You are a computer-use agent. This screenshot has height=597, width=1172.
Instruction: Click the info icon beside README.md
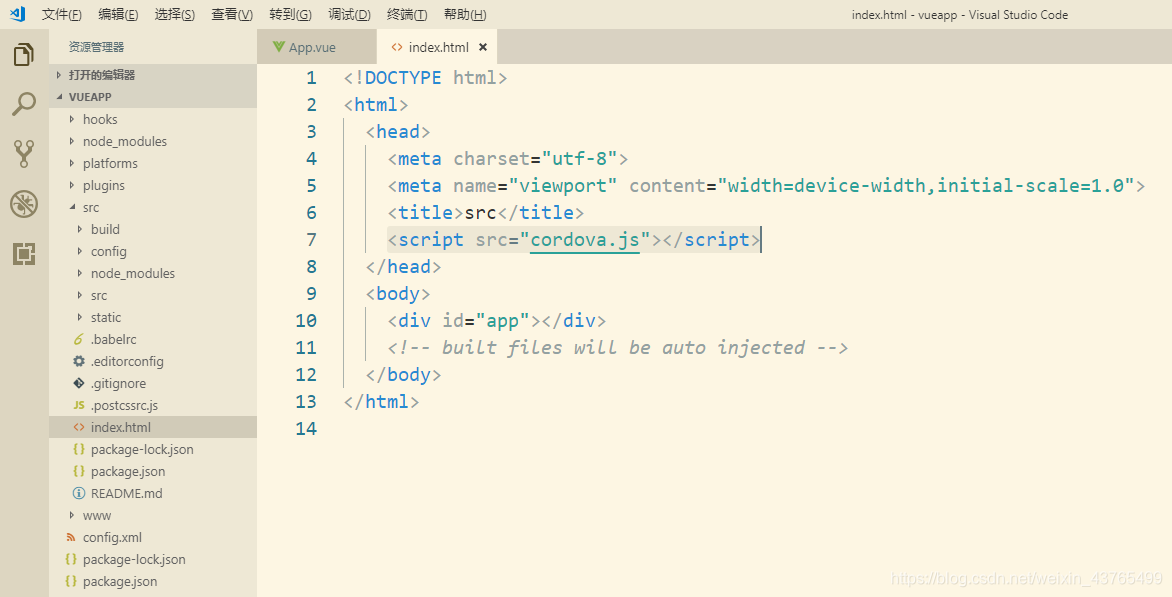78,493
